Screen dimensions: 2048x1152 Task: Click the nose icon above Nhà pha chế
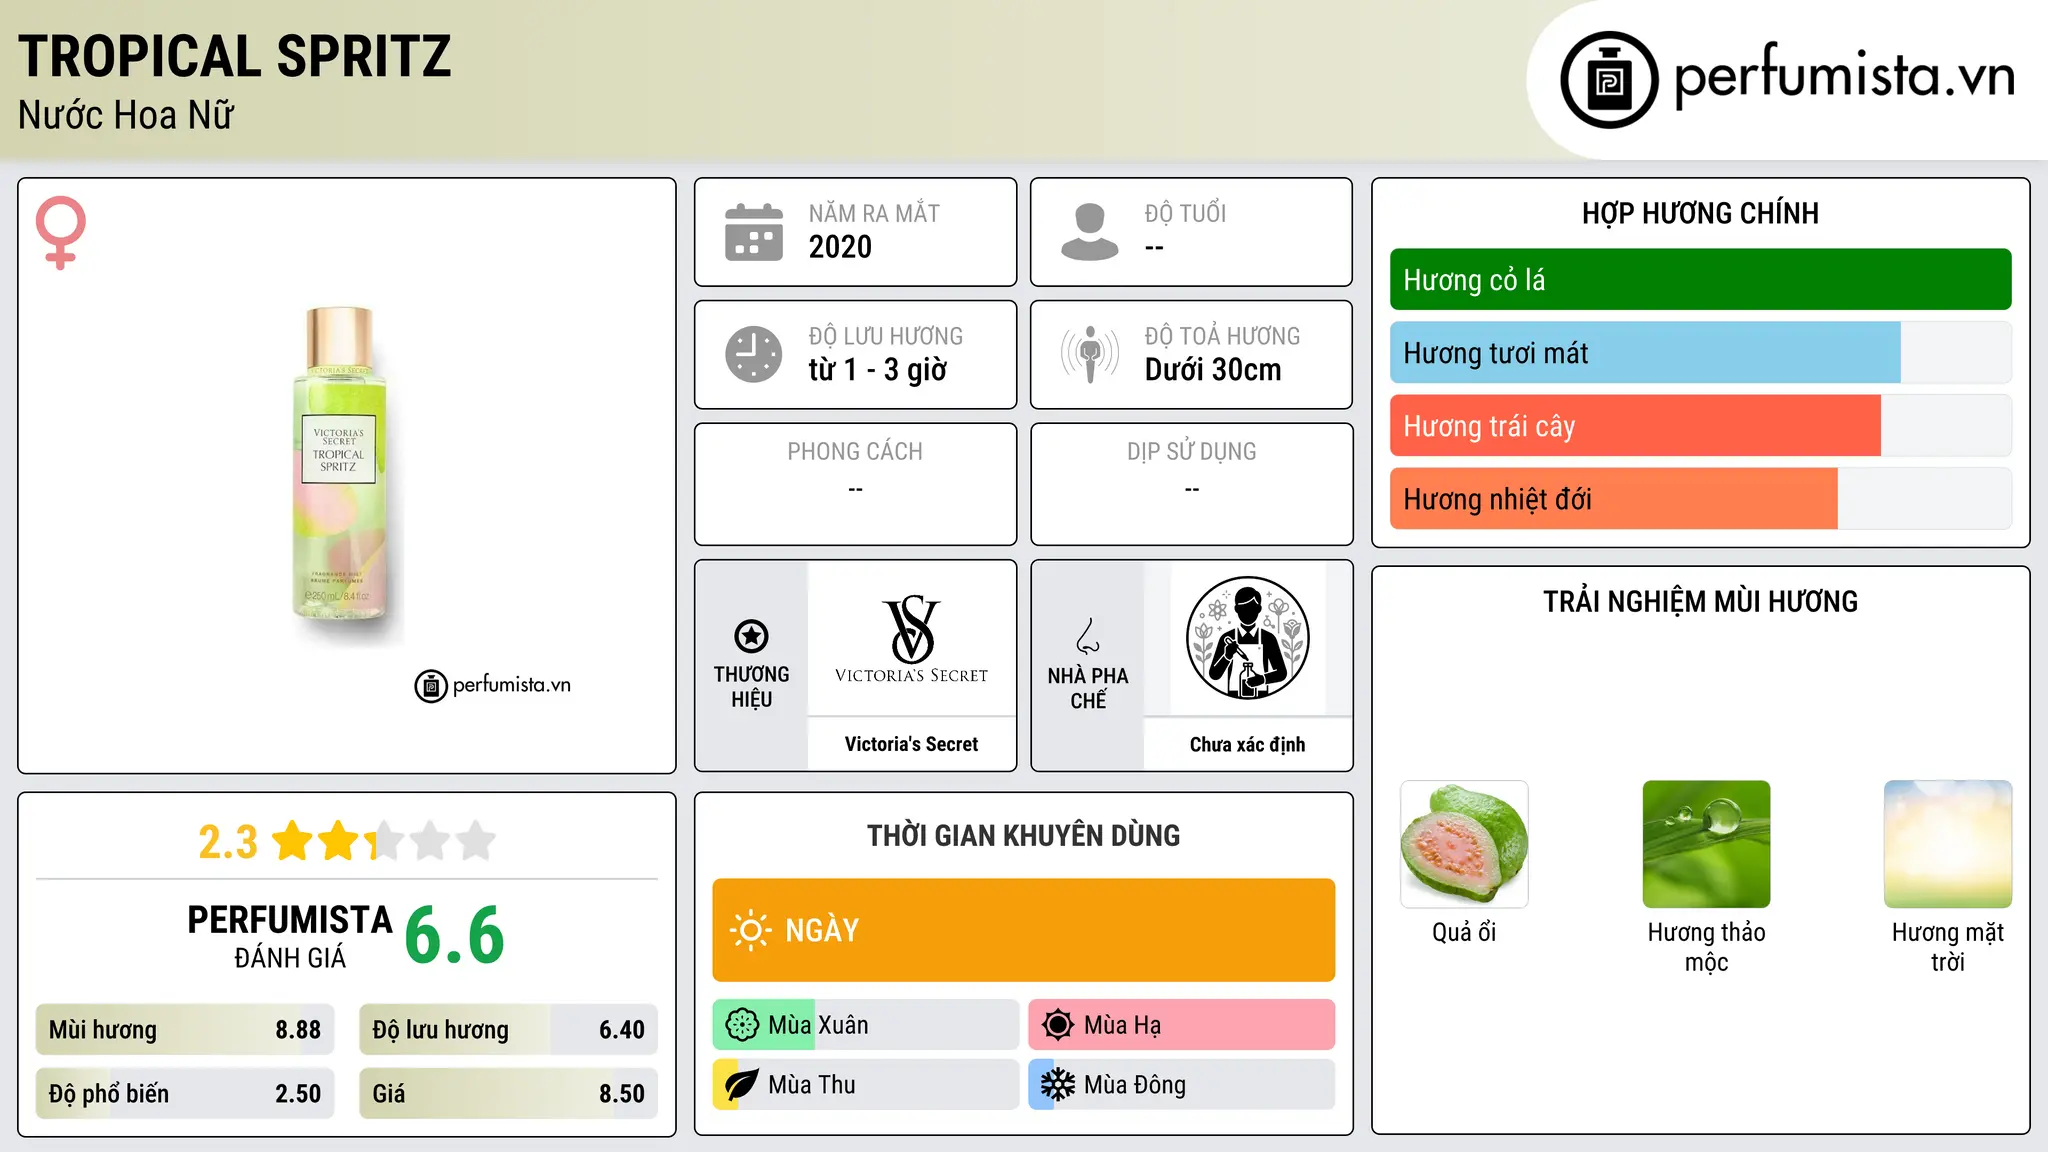pyautogui.click(x=1087, y=636)
